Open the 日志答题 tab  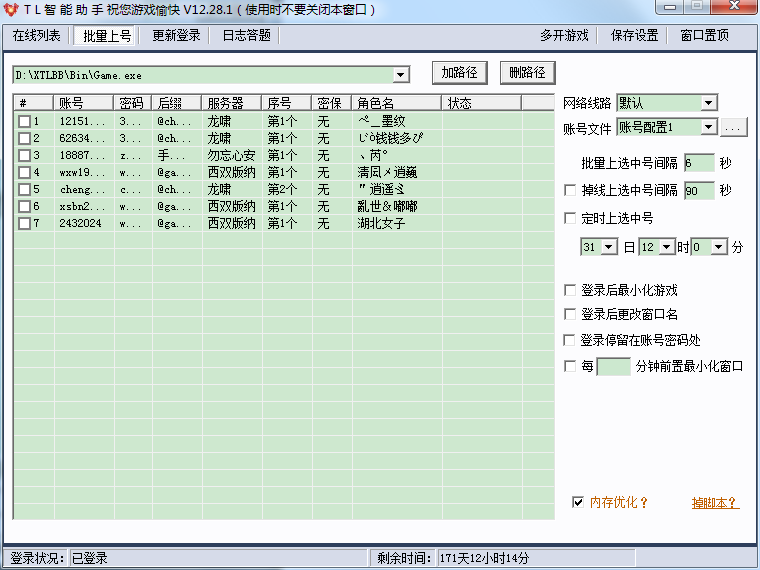(x=246, y=35)
